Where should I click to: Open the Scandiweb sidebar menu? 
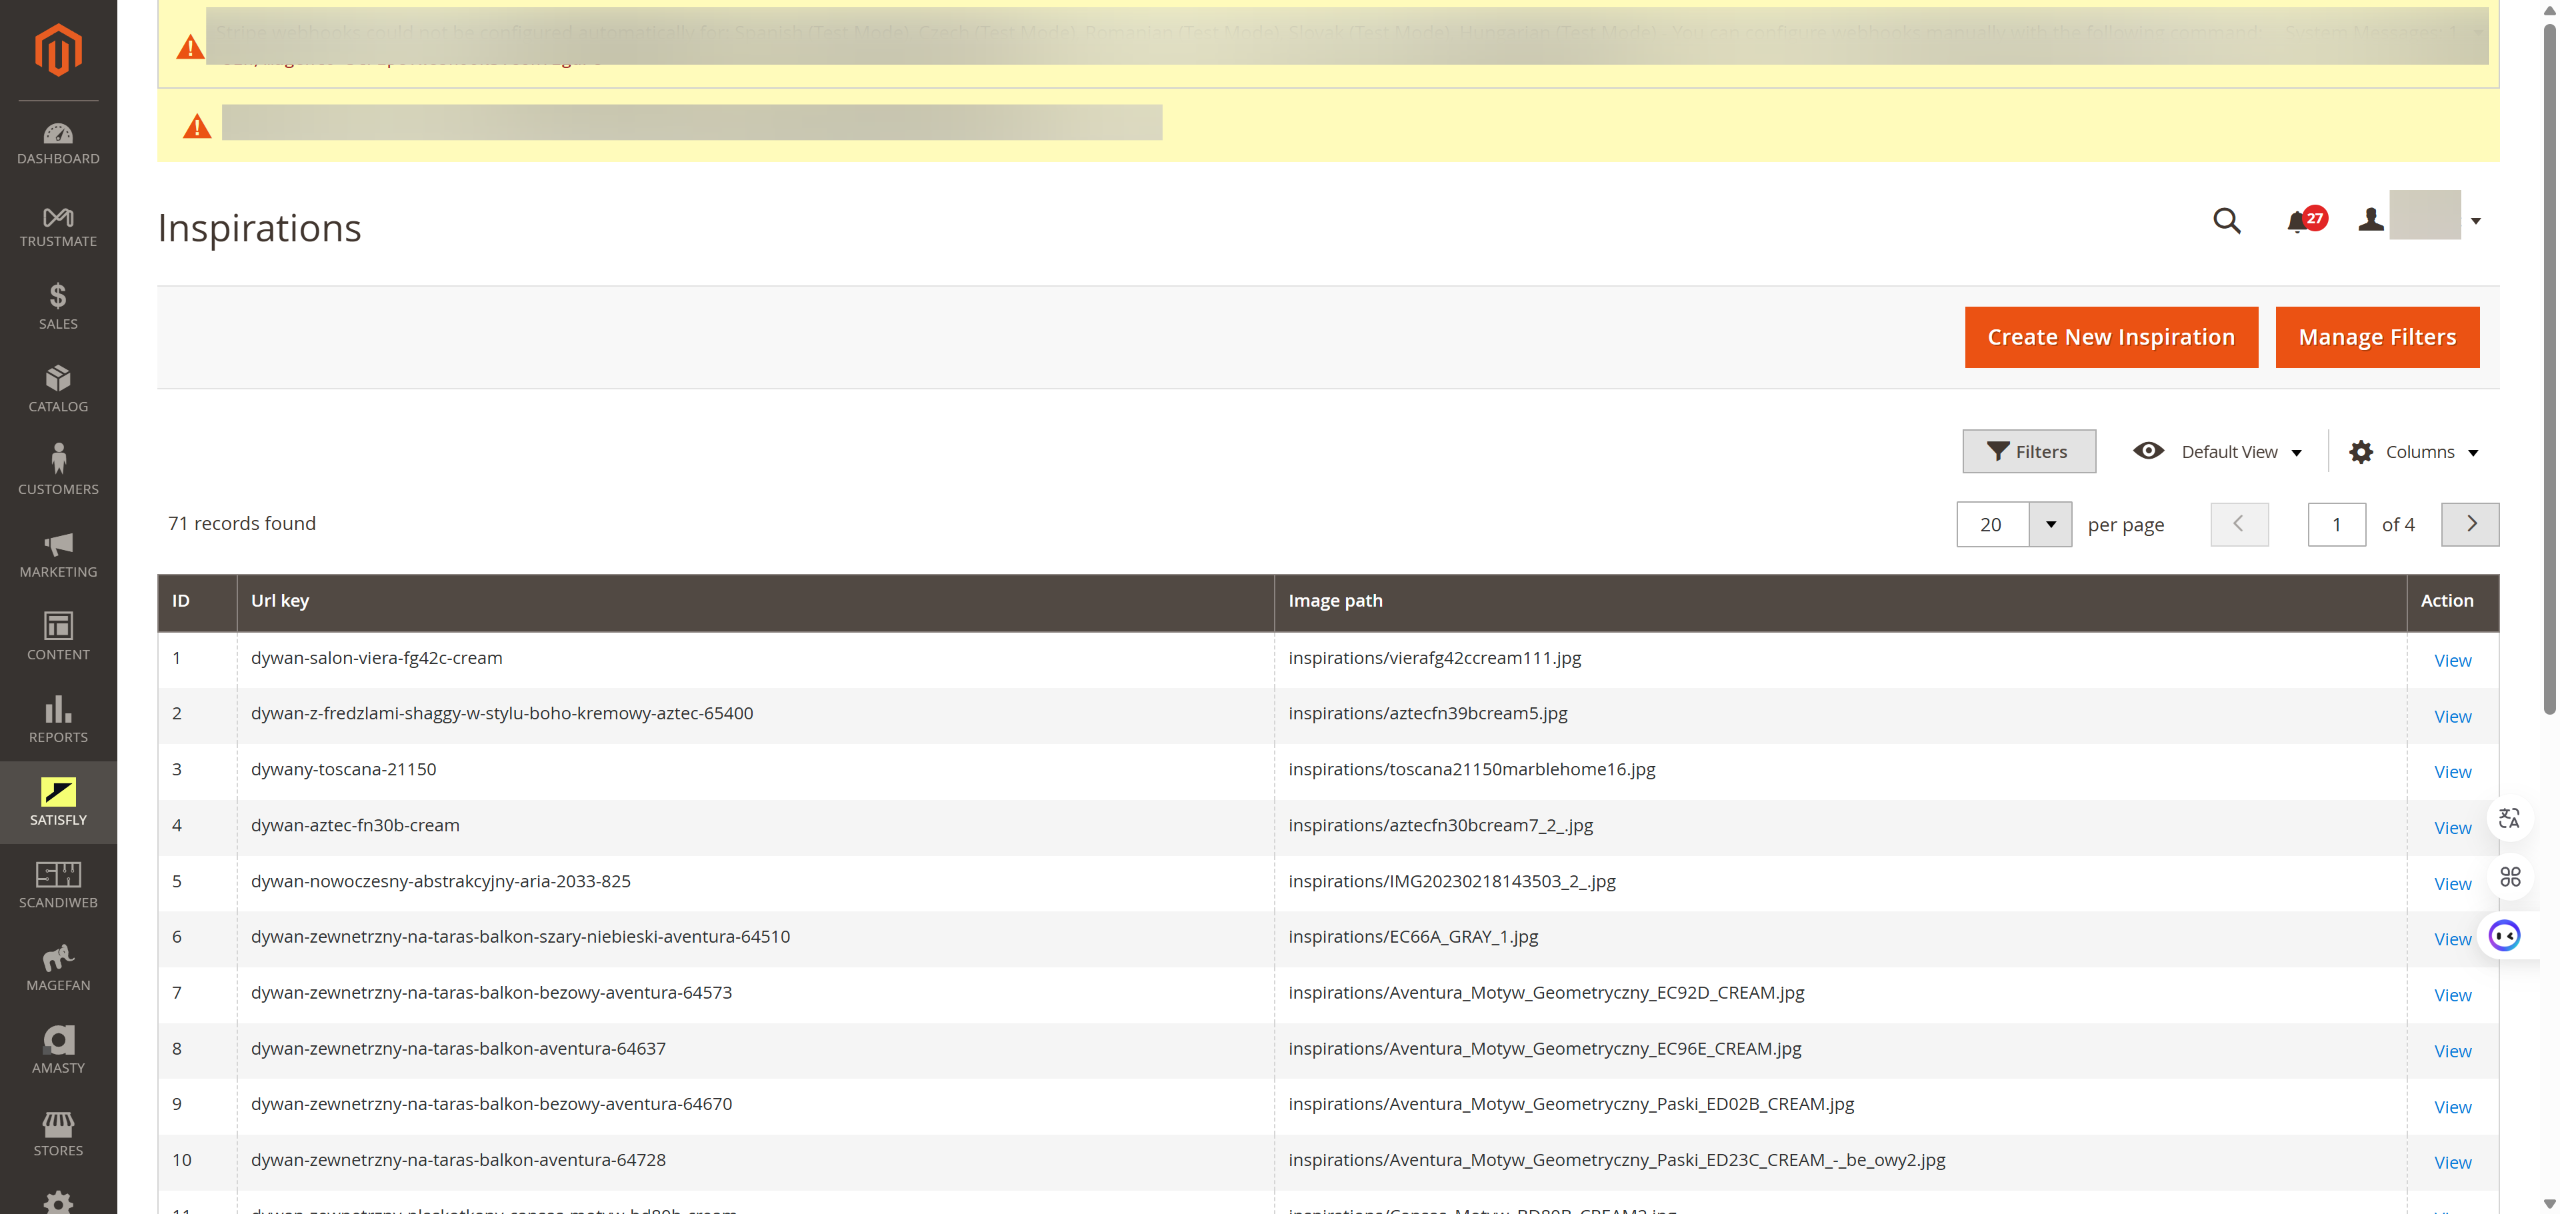(x=58, y=884)
